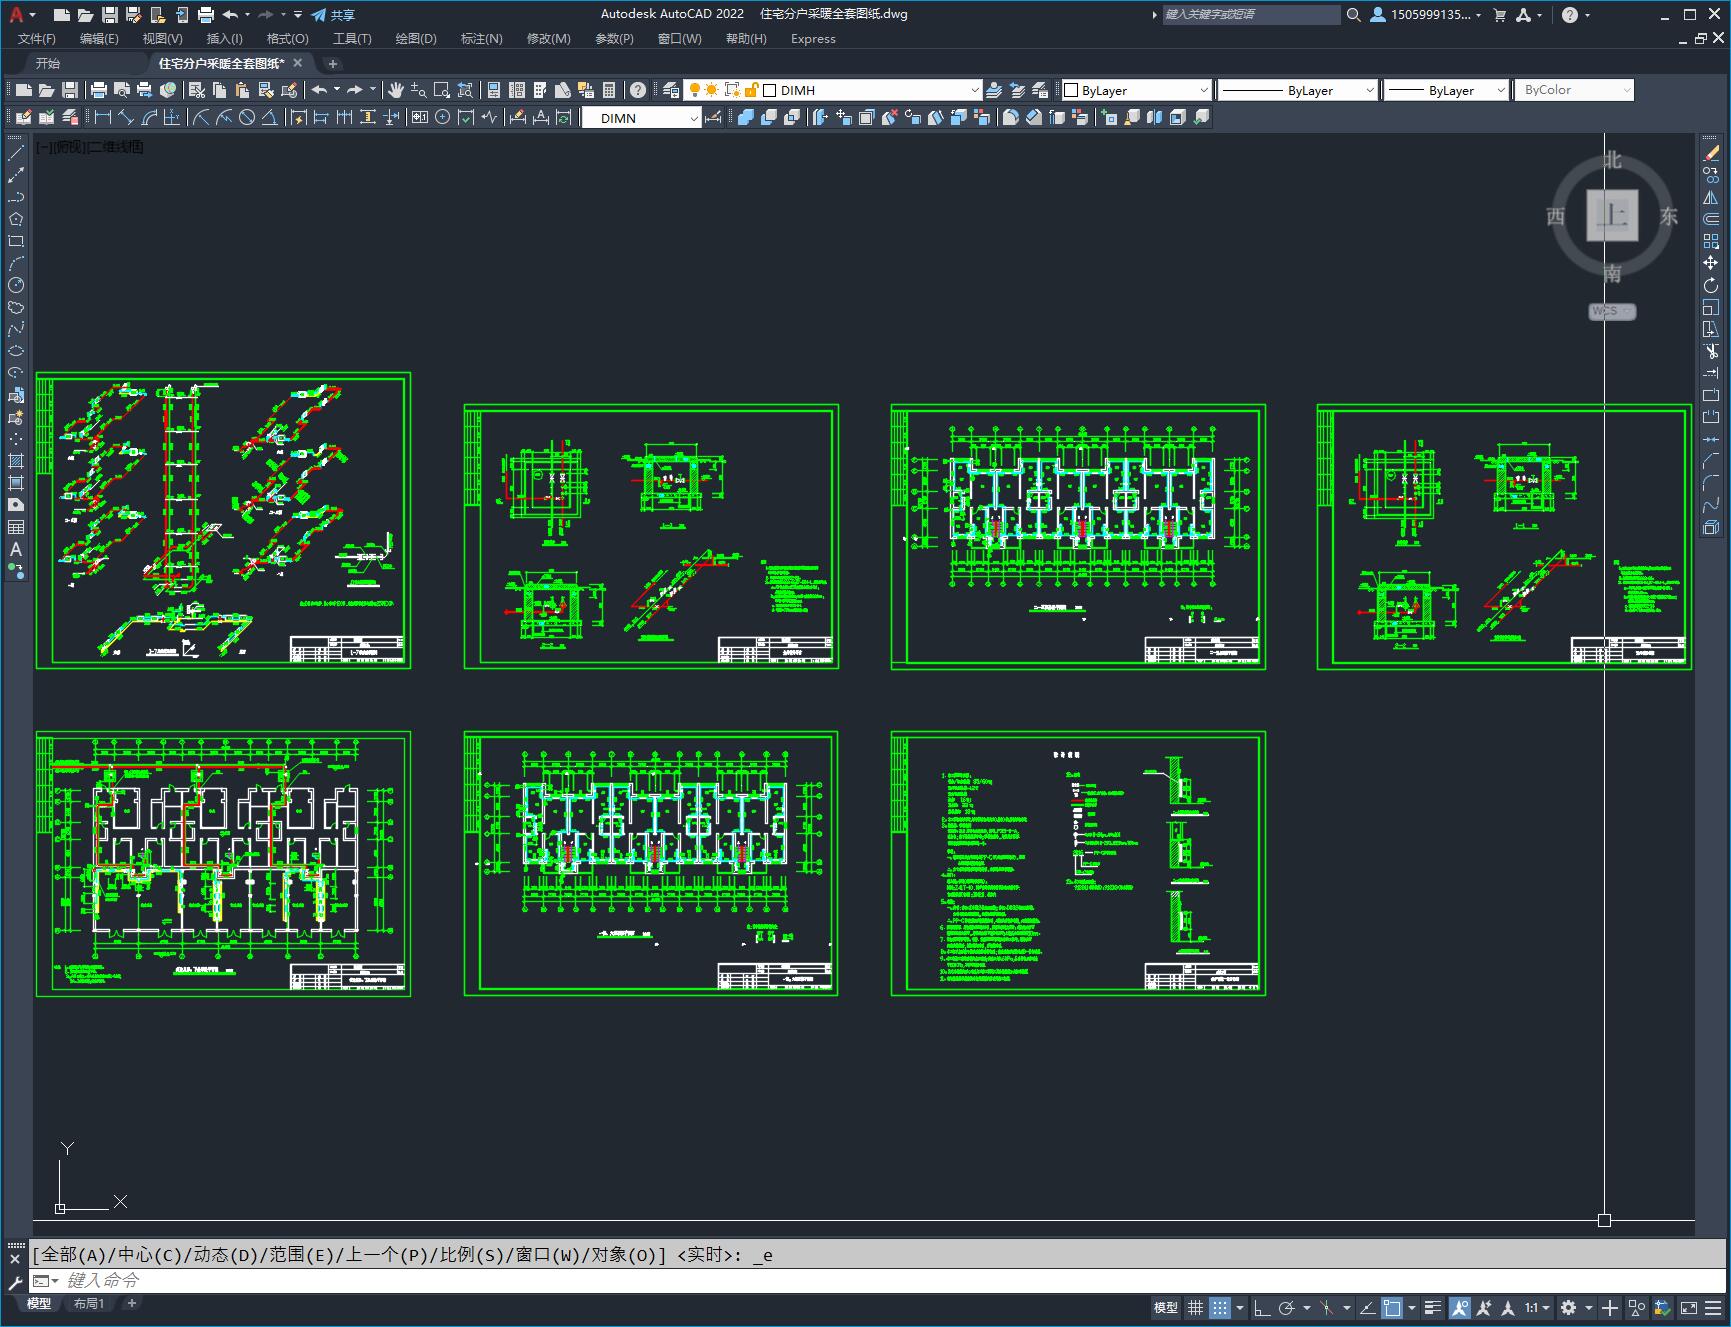
Task: Select the Circle draw tool
Action: pyautogui.click(x=16, y=285)
